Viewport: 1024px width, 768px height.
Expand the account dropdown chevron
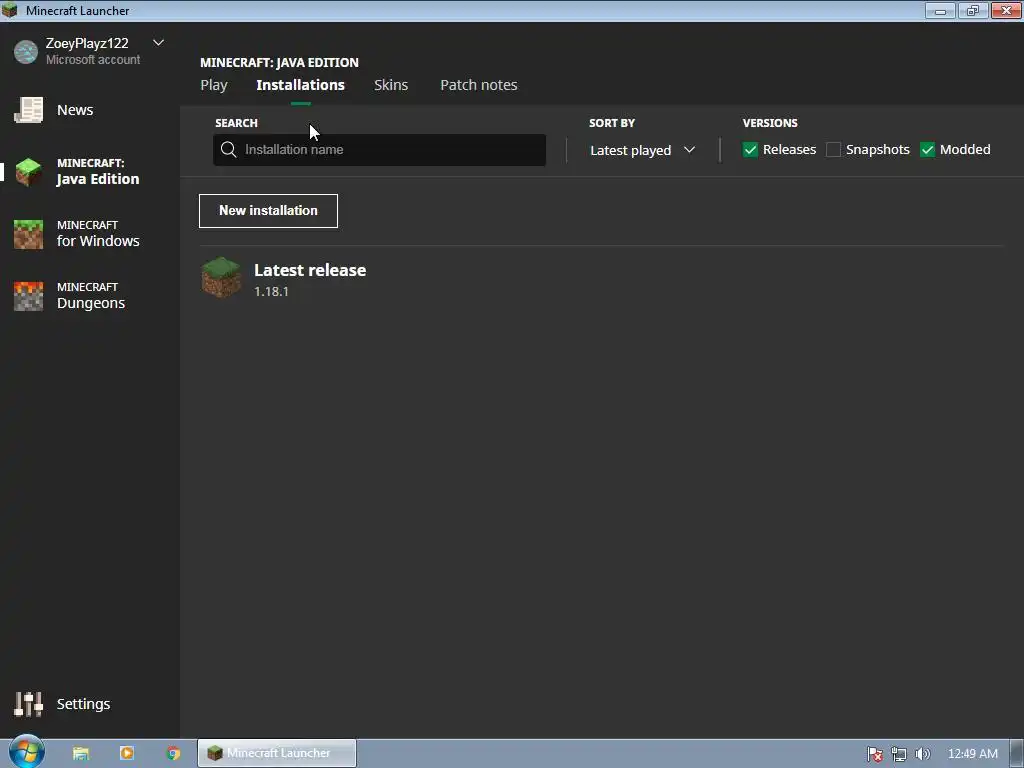[158, 43]
